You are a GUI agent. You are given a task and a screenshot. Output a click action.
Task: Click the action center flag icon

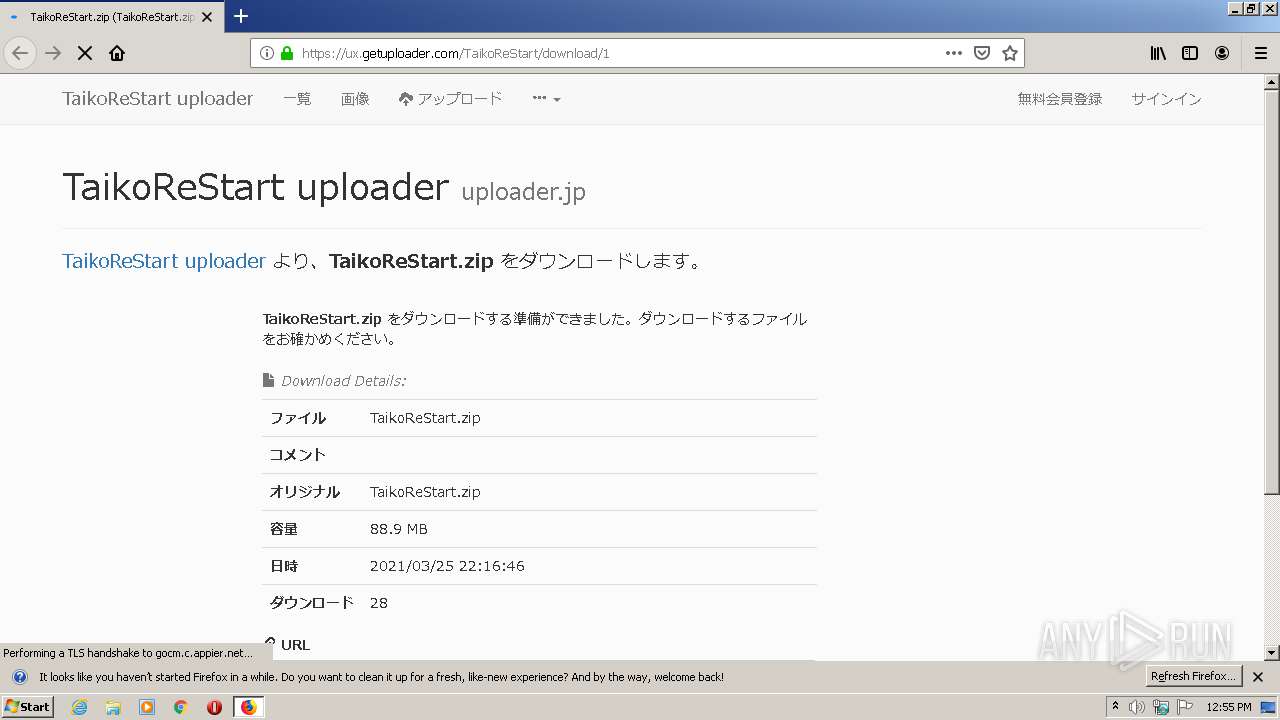1186,707
